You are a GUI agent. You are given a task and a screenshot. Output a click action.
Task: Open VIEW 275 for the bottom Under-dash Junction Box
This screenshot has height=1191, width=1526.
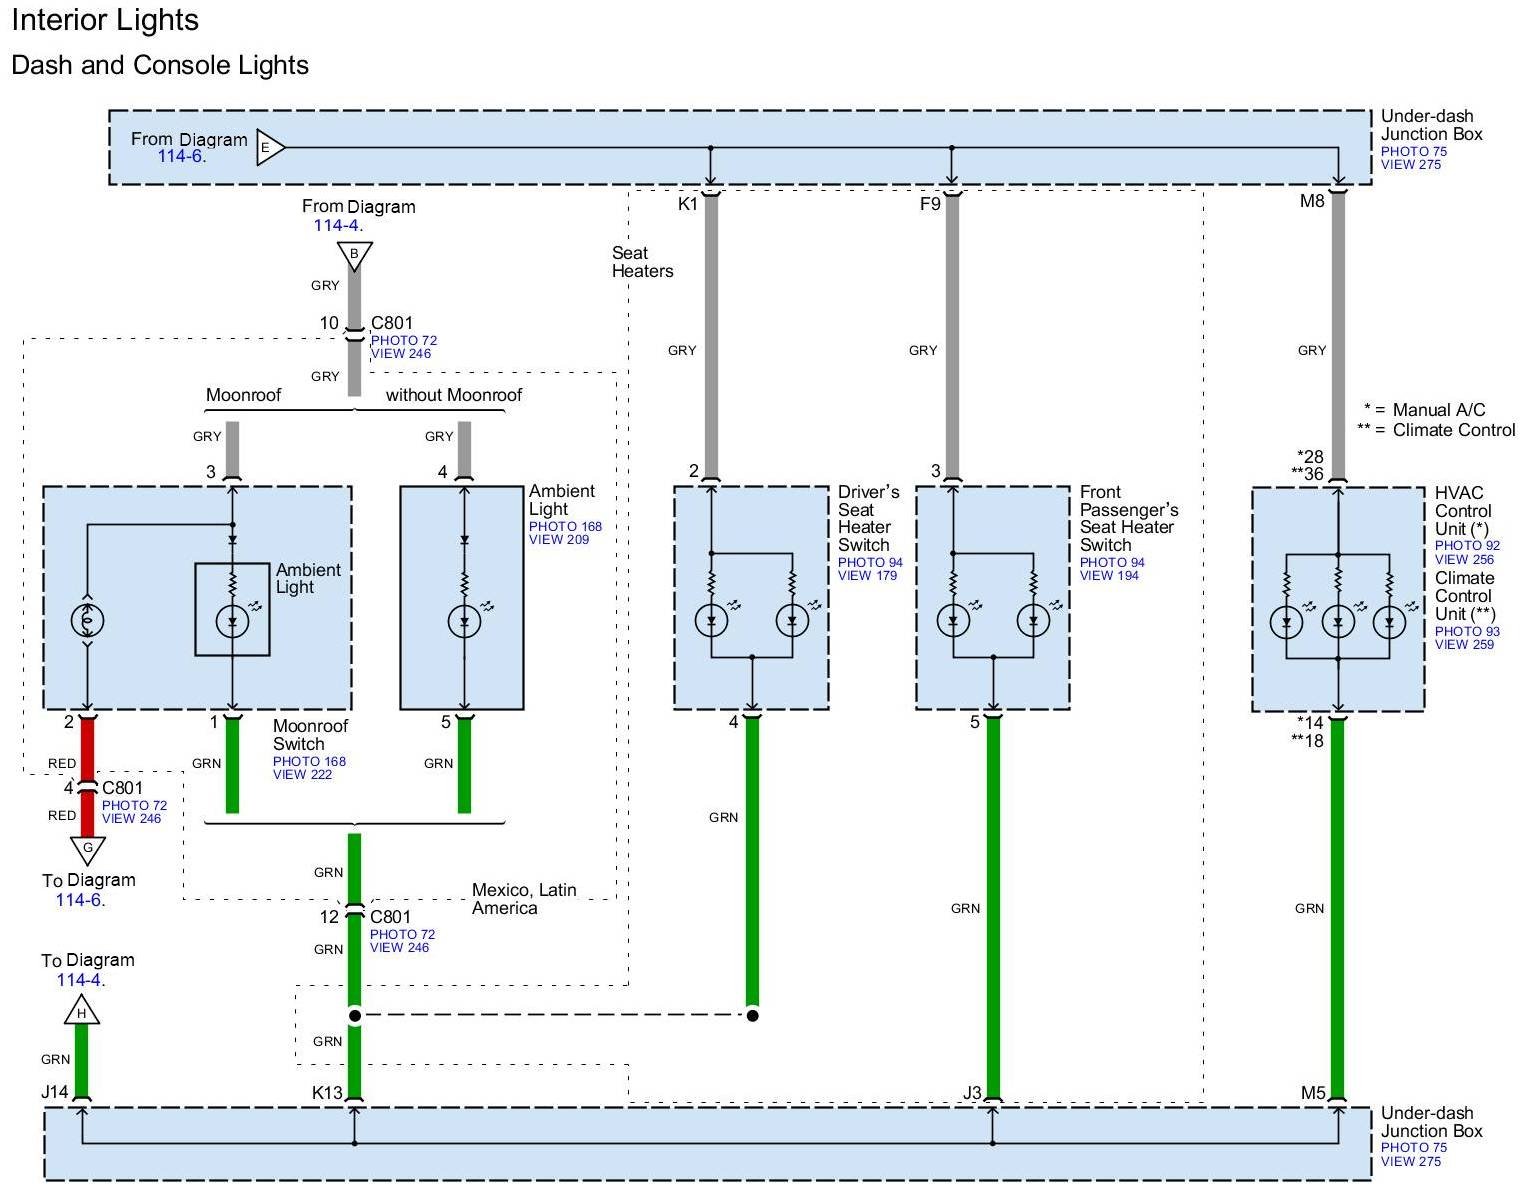(x=1411, y=1161)
